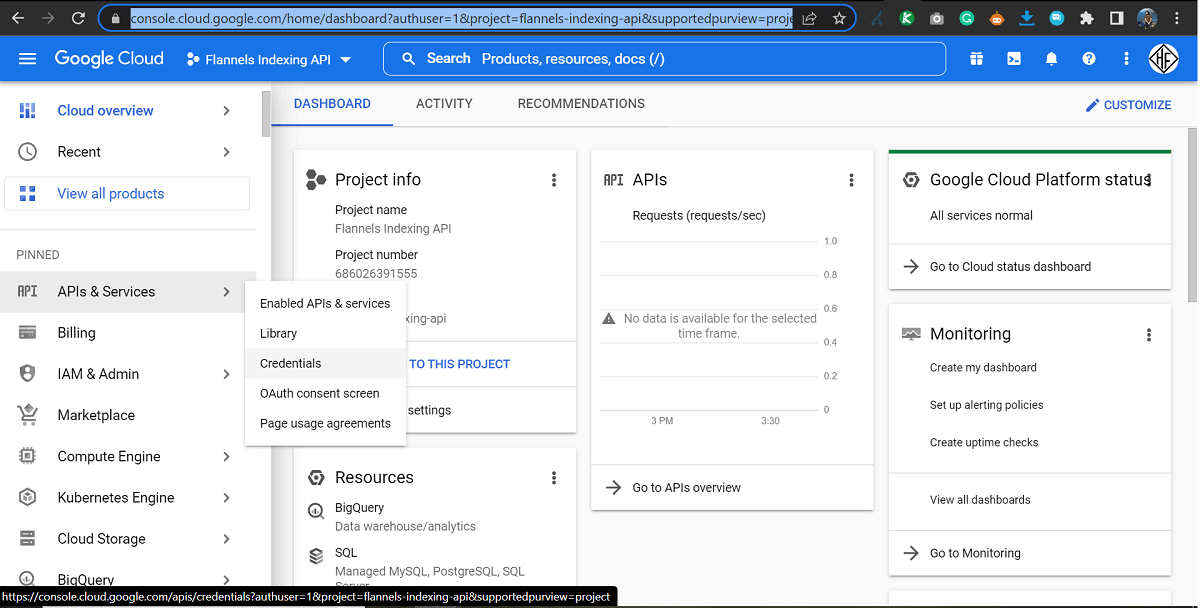Open the browser extensions puzzle icon
The height and width of the screenshot is (608, 1200).
[x=1087, y=18]
